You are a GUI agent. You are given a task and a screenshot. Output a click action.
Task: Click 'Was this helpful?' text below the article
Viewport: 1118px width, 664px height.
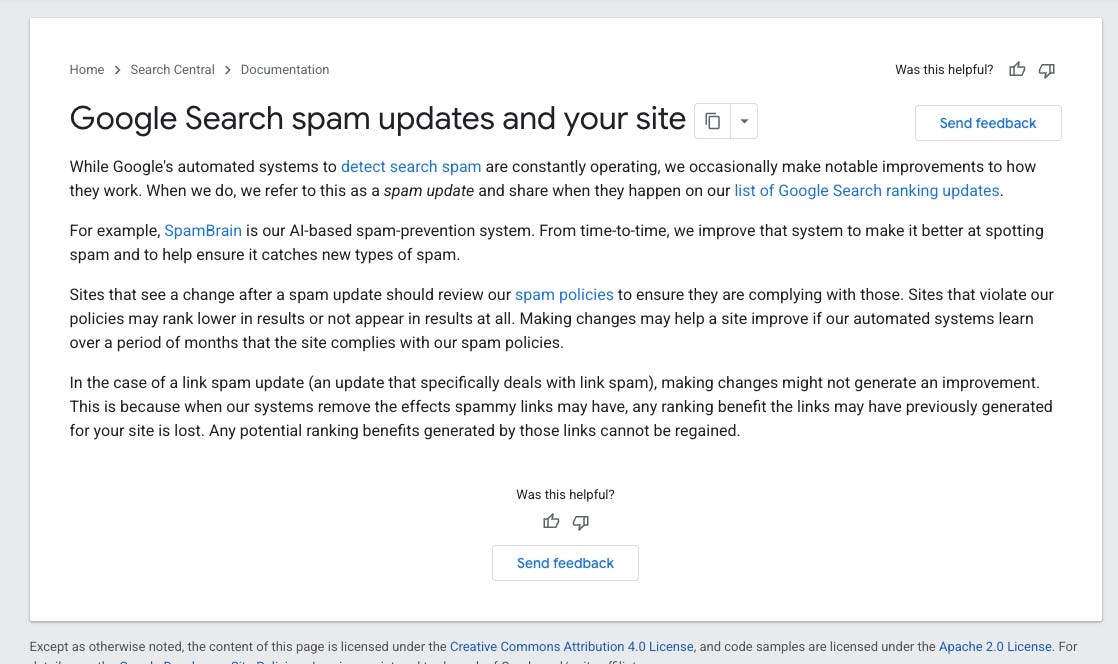pos(565,494)
